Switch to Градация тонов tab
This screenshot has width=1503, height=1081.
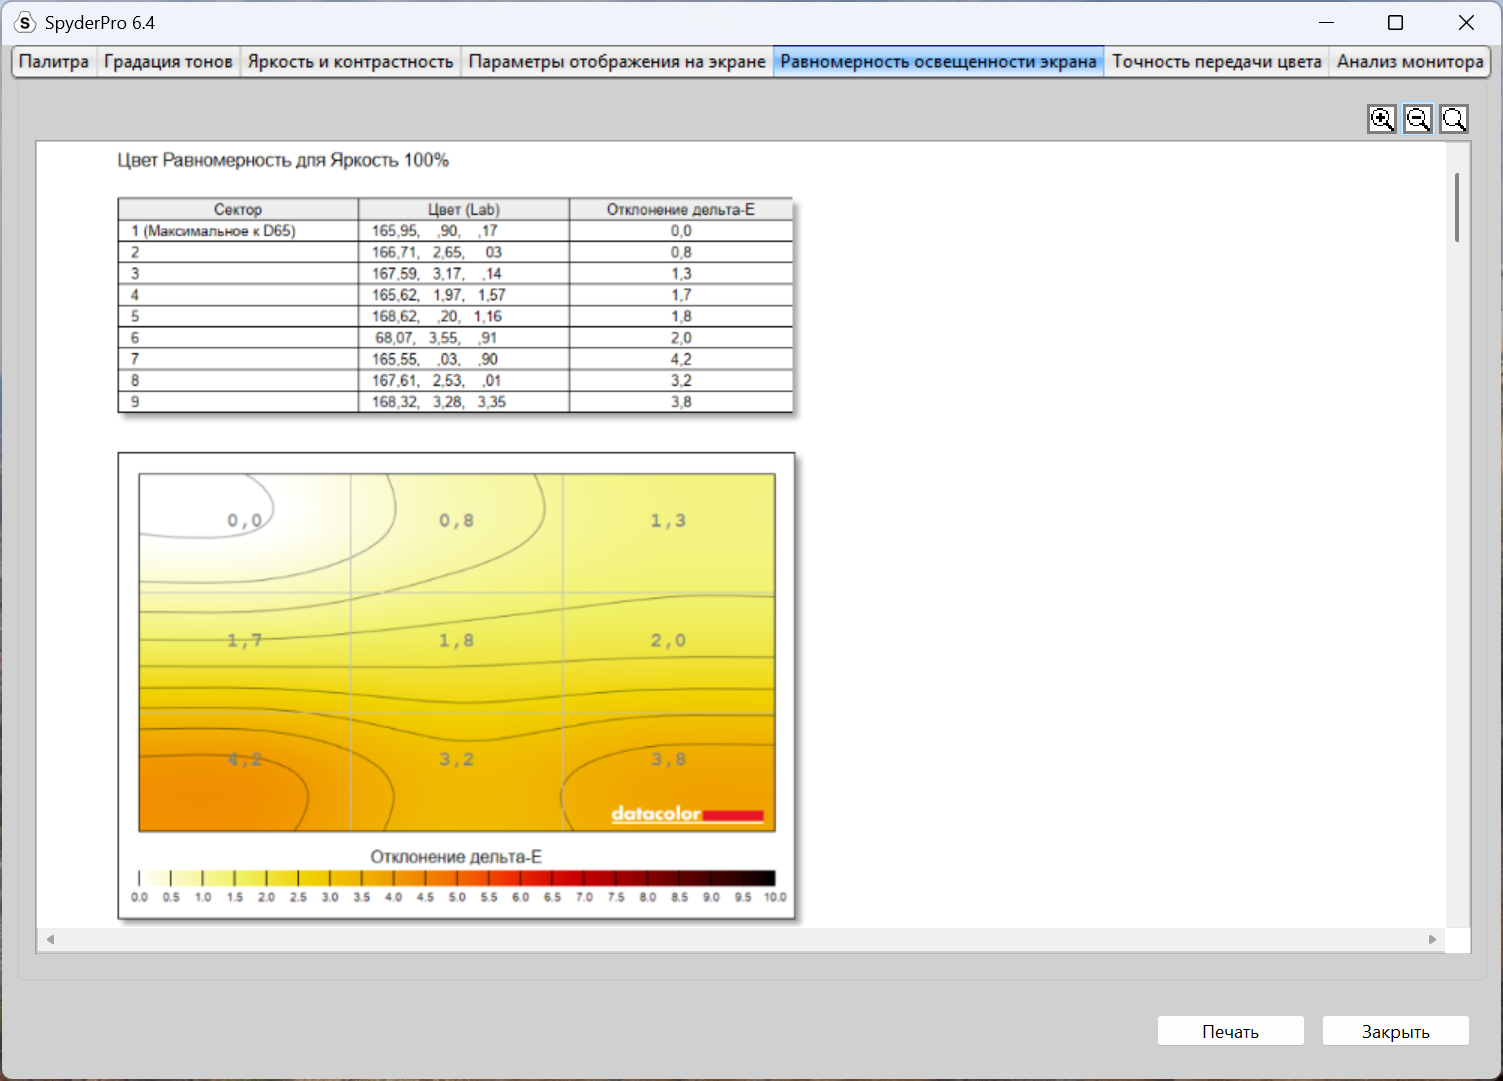tap(168, 61)
